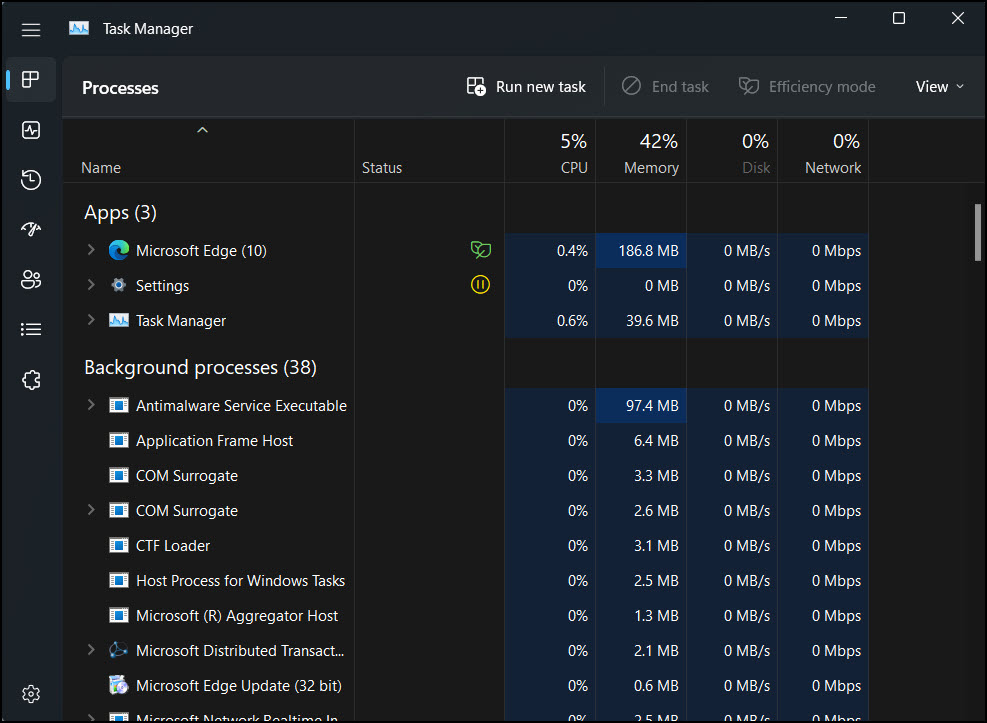Open the App history sidebar icon
This screenshot has width=987, height=723.
coord(31,180)
